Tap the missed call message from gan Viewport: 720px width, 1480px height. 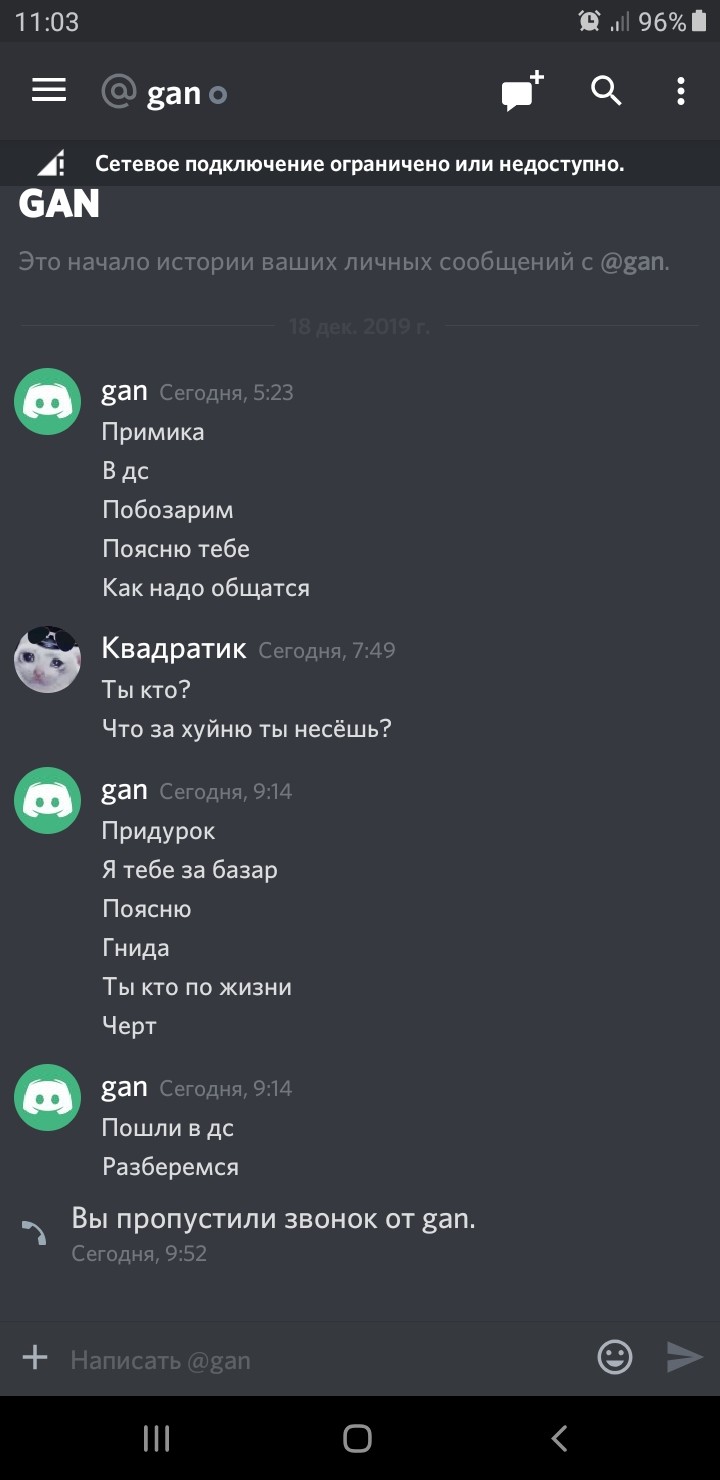tap(273, 1219)
